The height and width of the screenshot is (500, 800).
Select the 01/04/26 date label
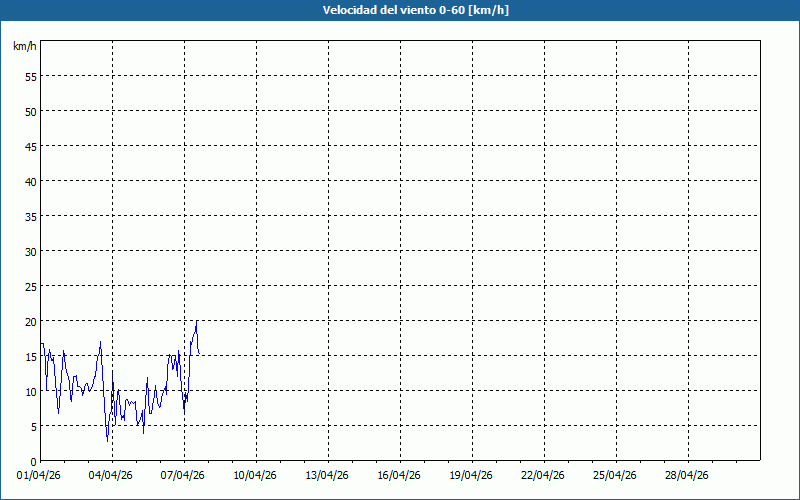40,475
